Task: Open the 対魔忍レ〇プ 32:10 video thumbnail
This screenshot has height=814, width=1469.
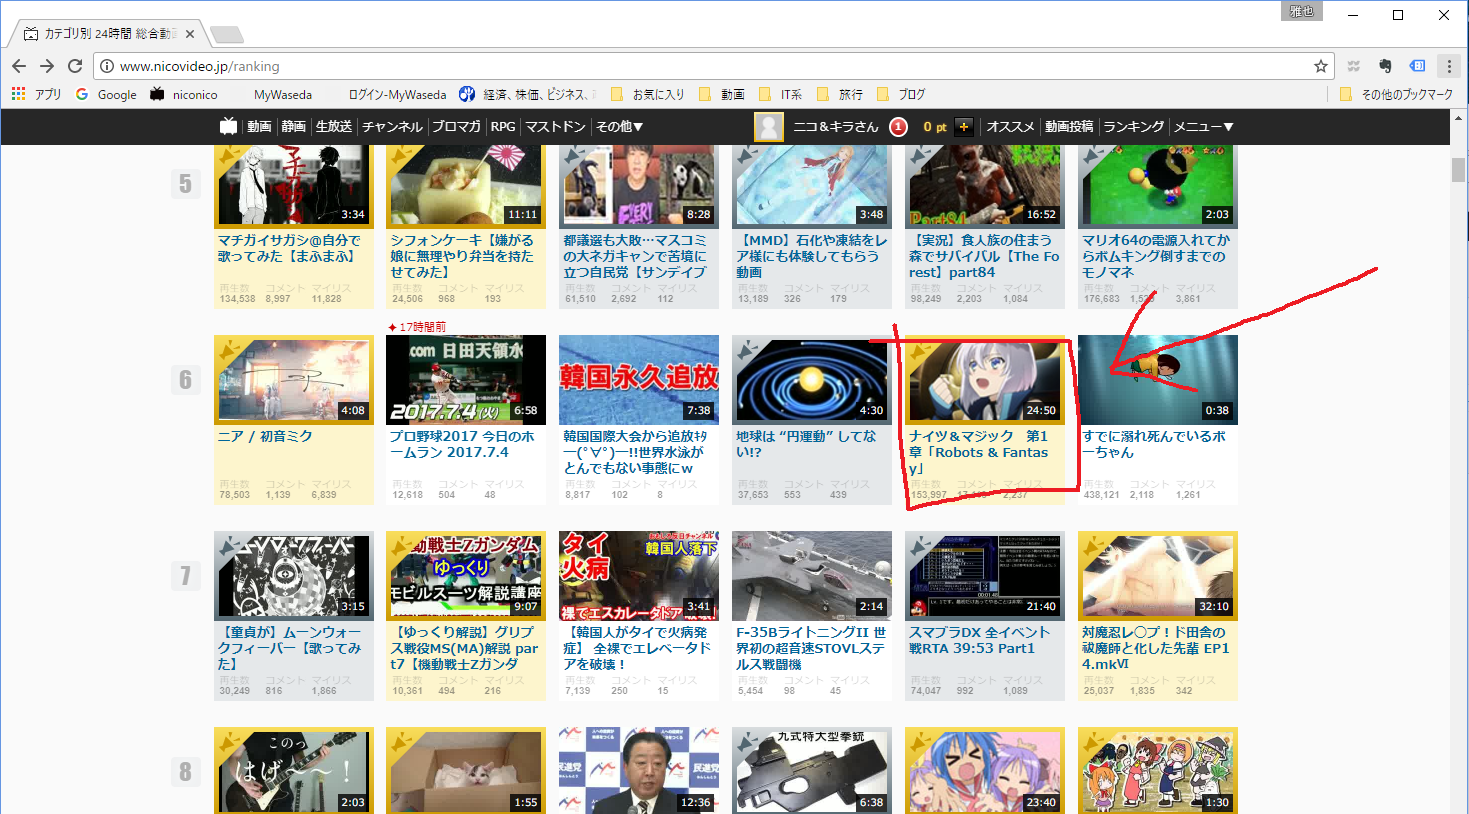Action: coord(1158,575)
